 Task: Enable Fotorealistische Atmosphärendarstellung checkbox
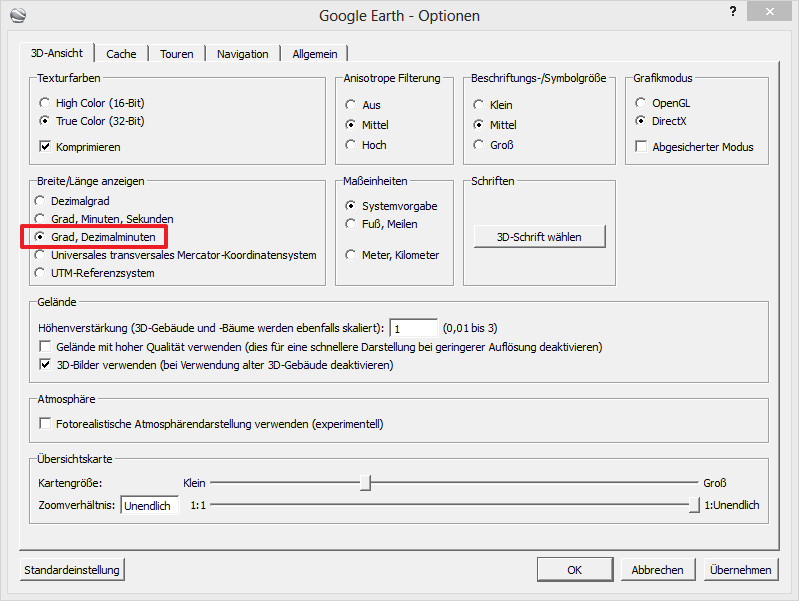[211, 424]
